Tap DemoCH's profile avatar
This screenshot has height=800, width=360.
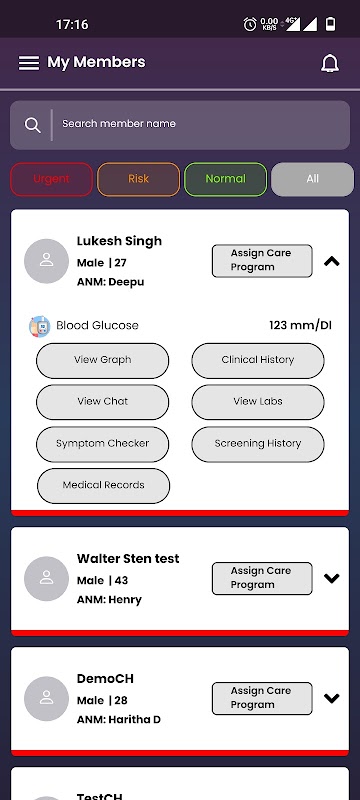point(46,698)
